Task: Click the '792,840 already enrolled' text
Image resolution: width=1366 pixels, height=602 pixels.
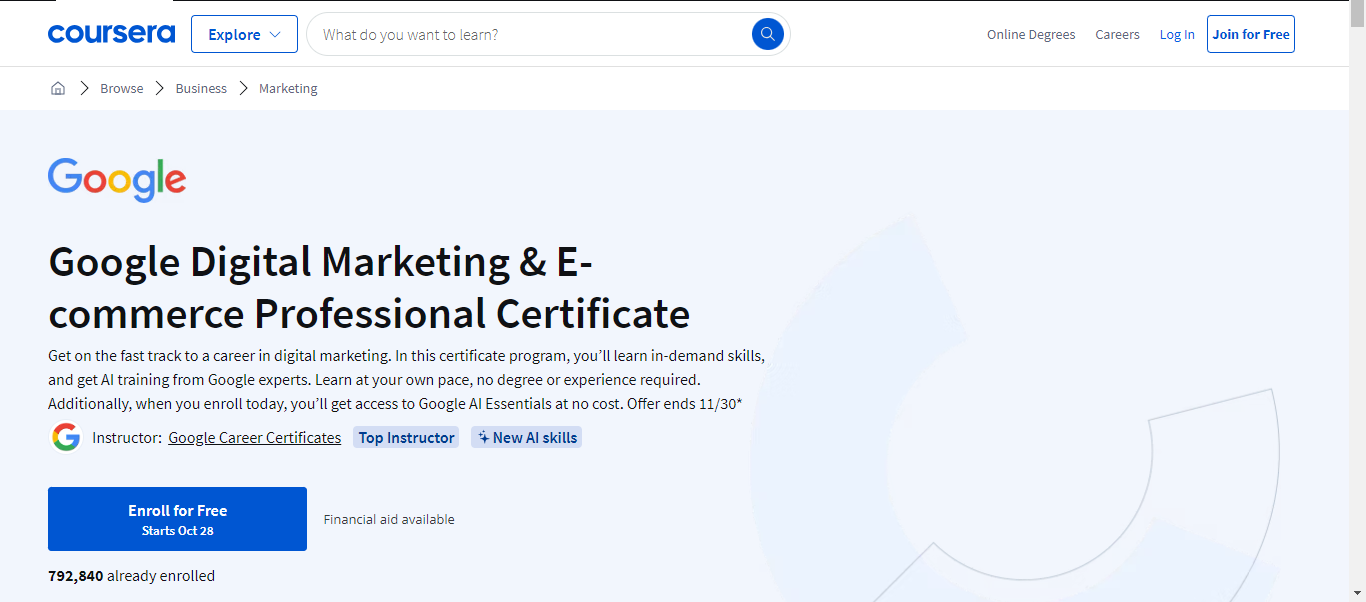Action: coord(131,576)
